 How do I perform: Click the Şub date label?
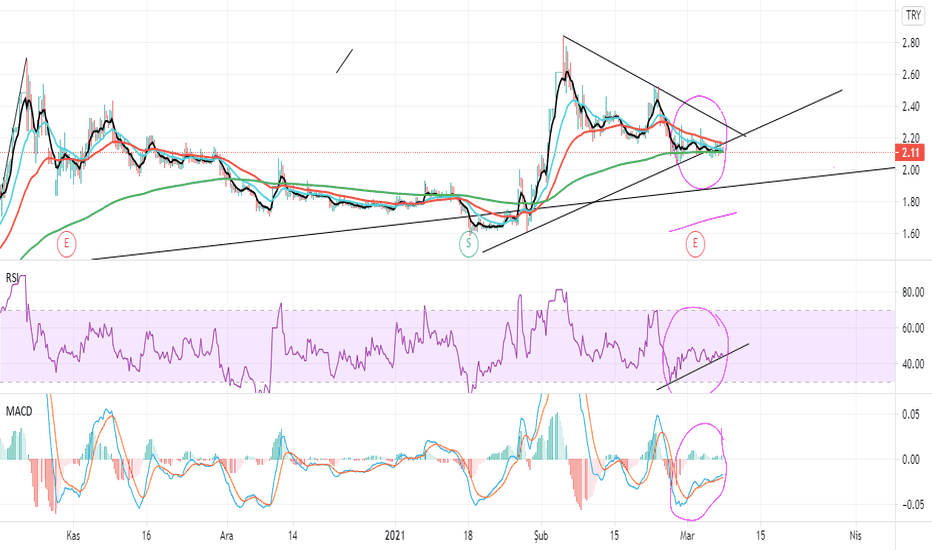[x=540, y=536]
